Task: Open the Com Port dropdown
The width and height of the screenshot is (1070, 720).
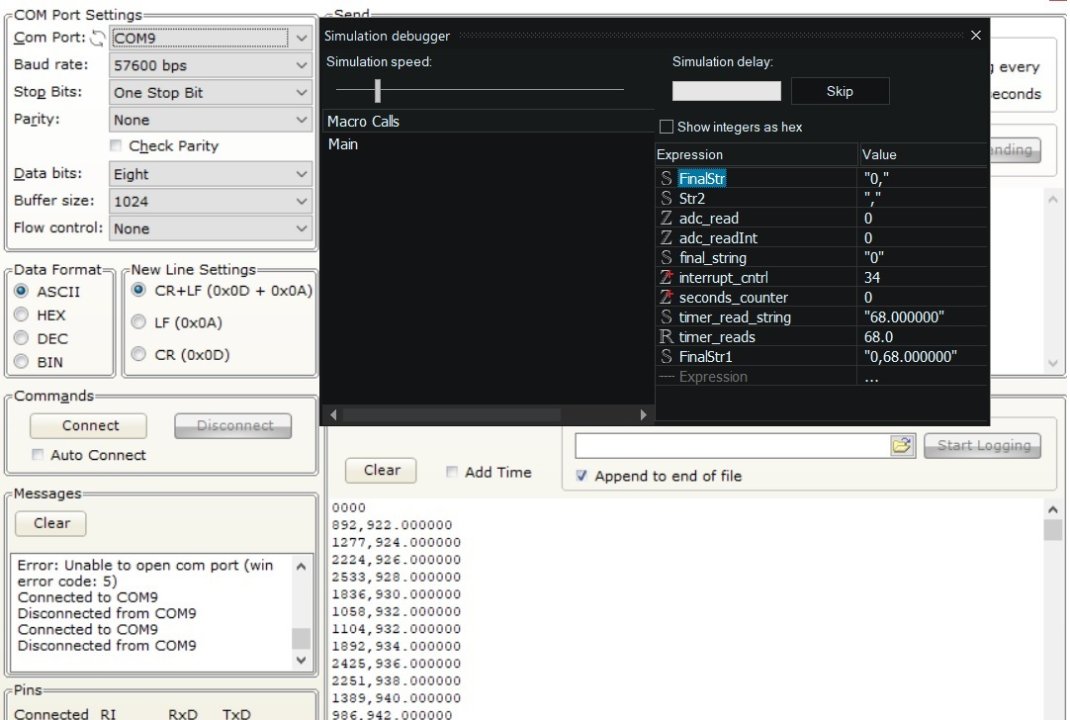Action: (x=211, y=38)
